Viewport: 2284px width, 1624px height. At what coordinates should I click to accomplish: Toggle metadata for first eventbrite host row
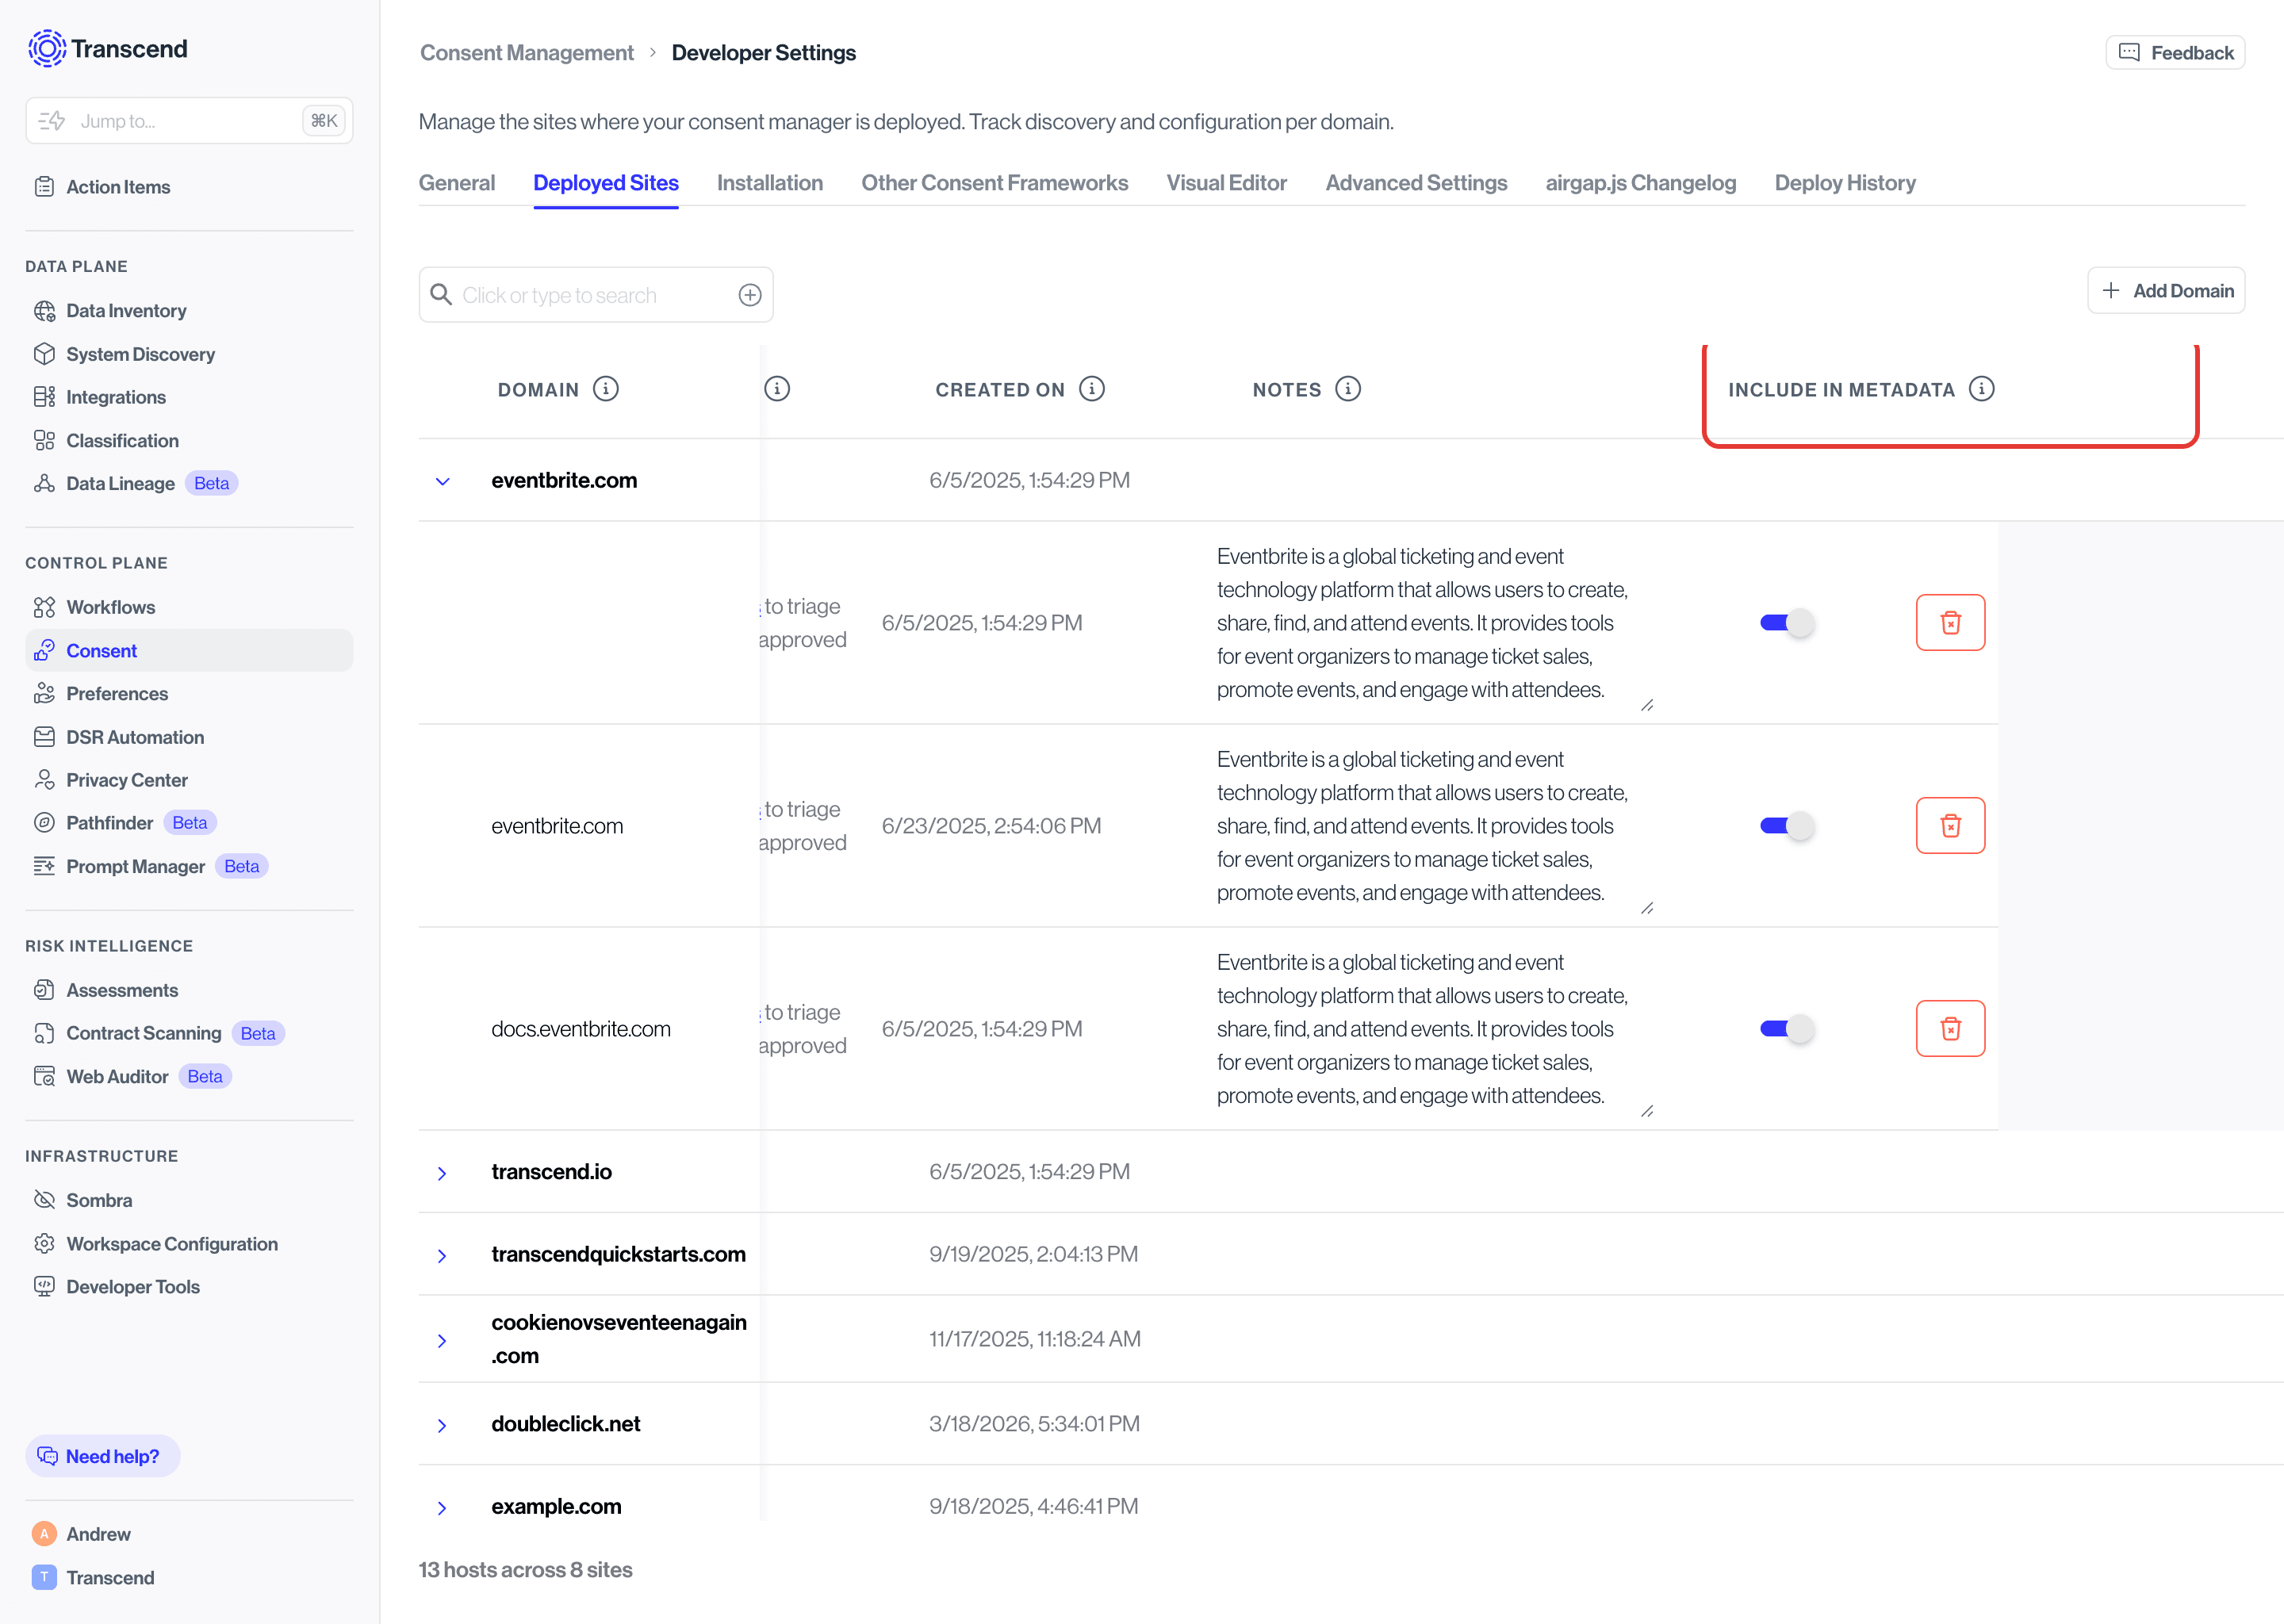[x=1787, y=623]
